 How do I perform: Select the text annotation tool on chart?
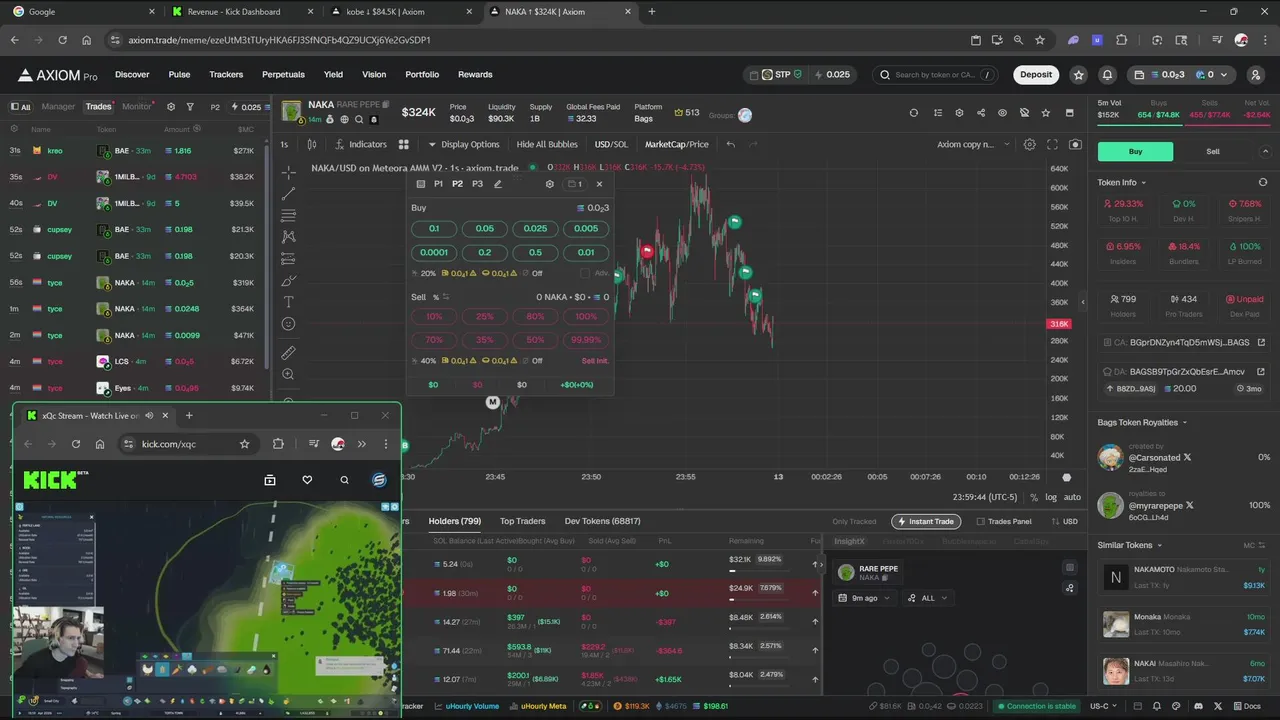click(x=289, y=302)
